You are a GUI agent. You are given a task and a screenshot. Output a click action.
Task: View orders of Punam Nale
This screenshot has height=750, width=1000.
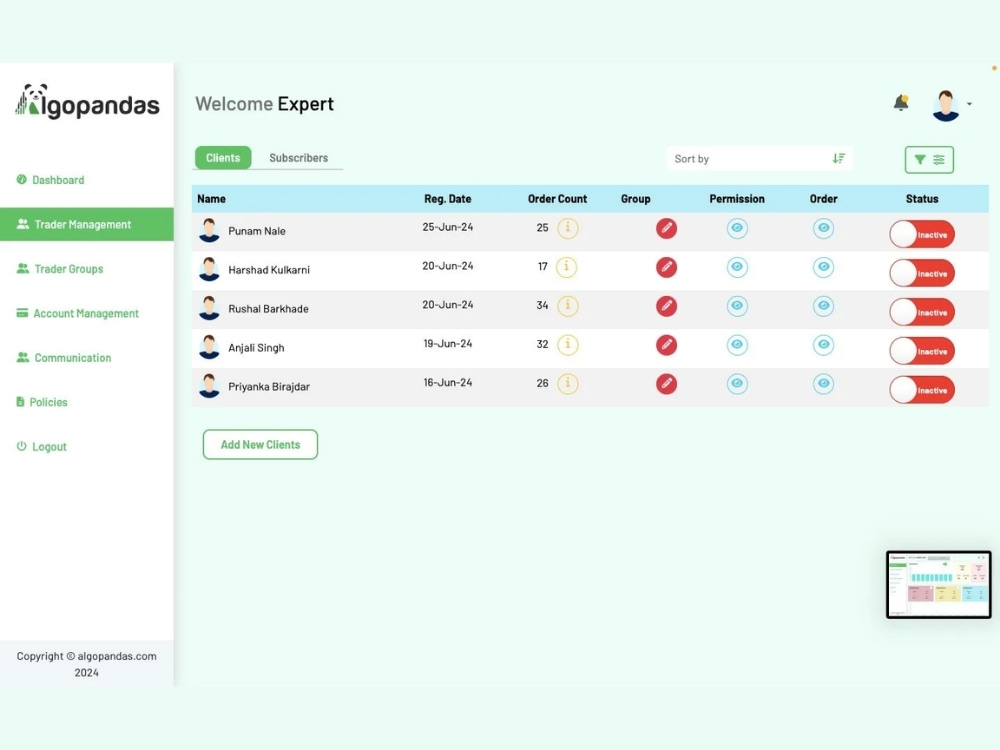[823, 228]
